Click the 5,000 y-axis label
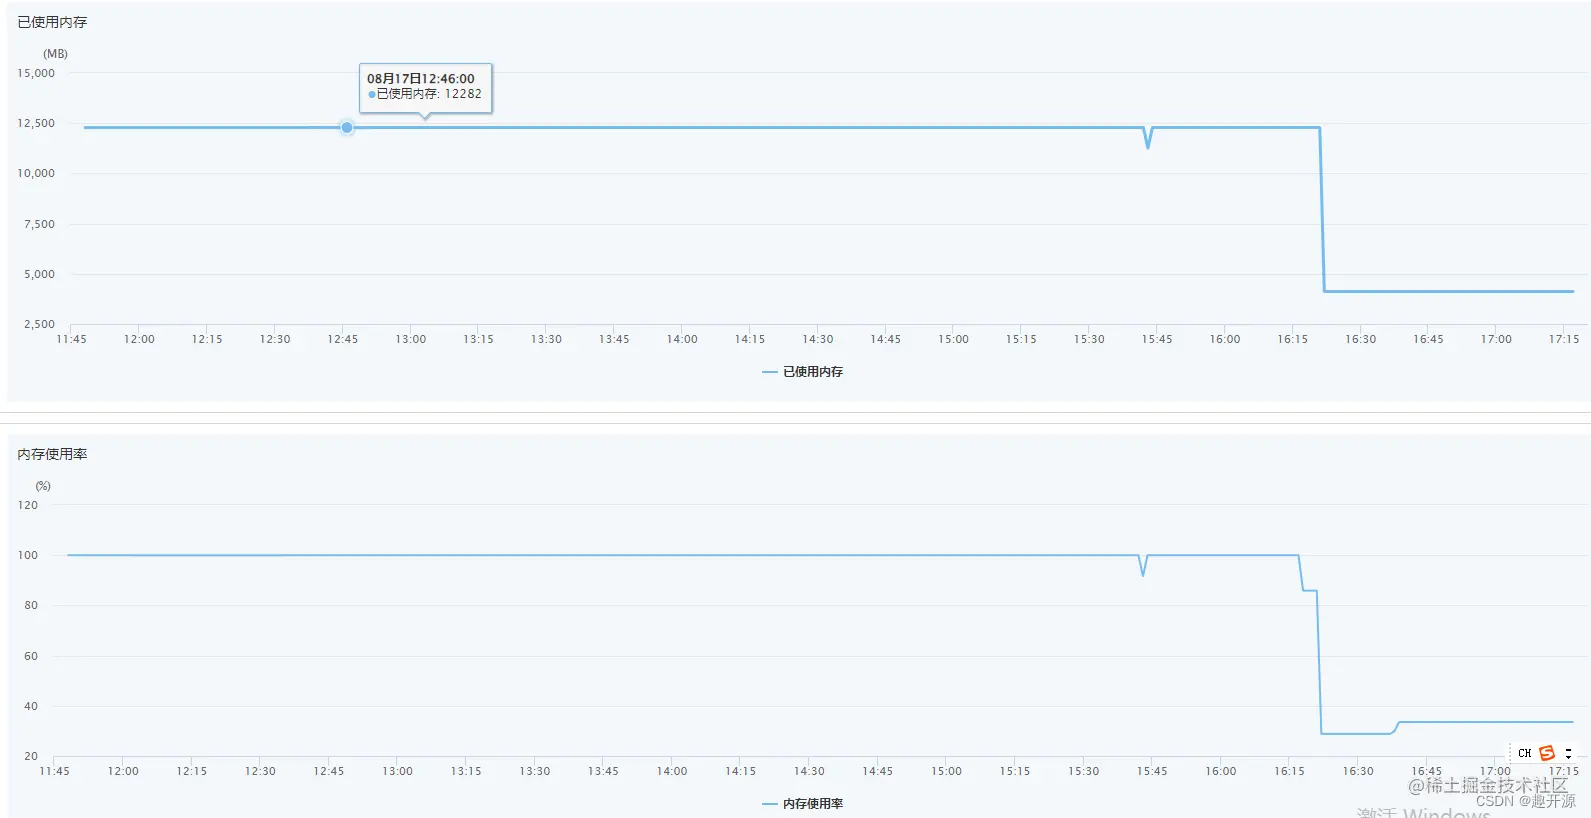This screenshot has height=818, width=1591. click(x=39, y=274)
